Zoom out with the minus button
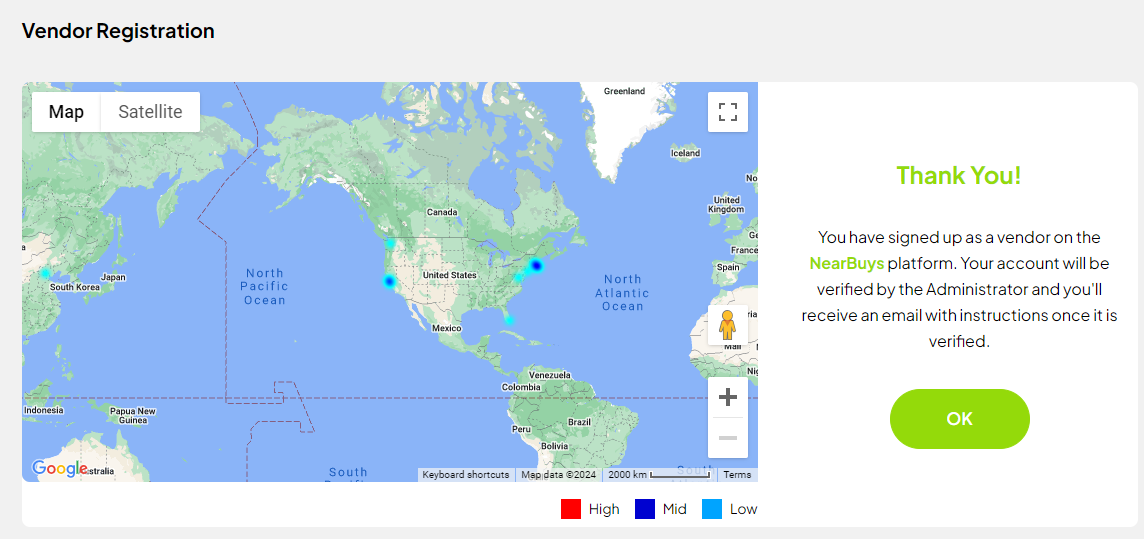 [728, 438]
